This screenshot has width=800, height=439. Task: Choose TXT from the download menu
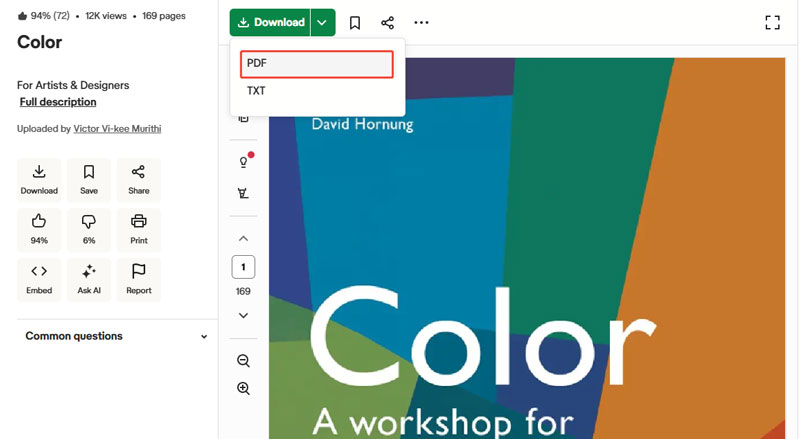(316, 91)
